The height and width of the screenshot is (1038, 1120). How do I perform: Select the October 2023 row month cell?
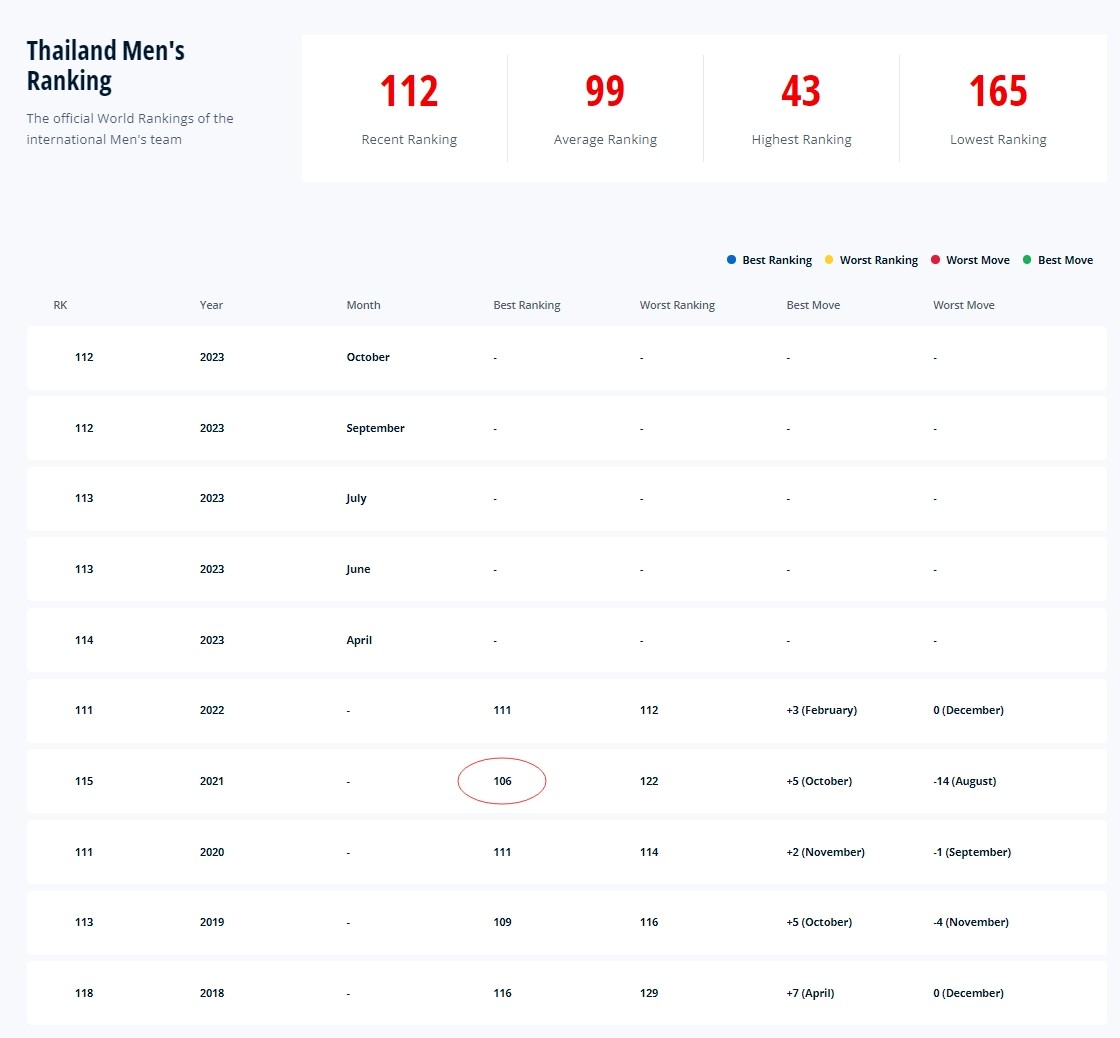tap(368, 357)
